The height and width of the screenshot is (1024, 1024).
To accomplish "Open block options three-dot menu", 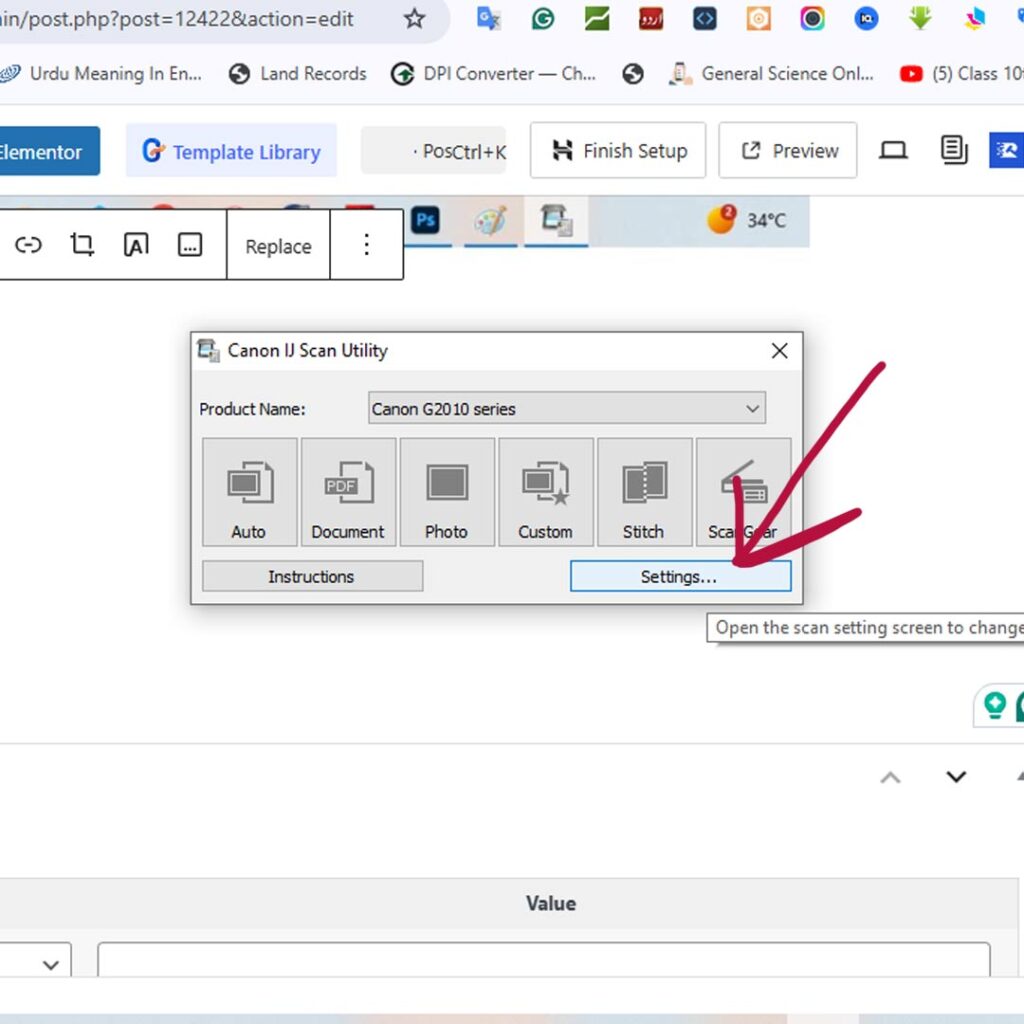I will 366,246.
